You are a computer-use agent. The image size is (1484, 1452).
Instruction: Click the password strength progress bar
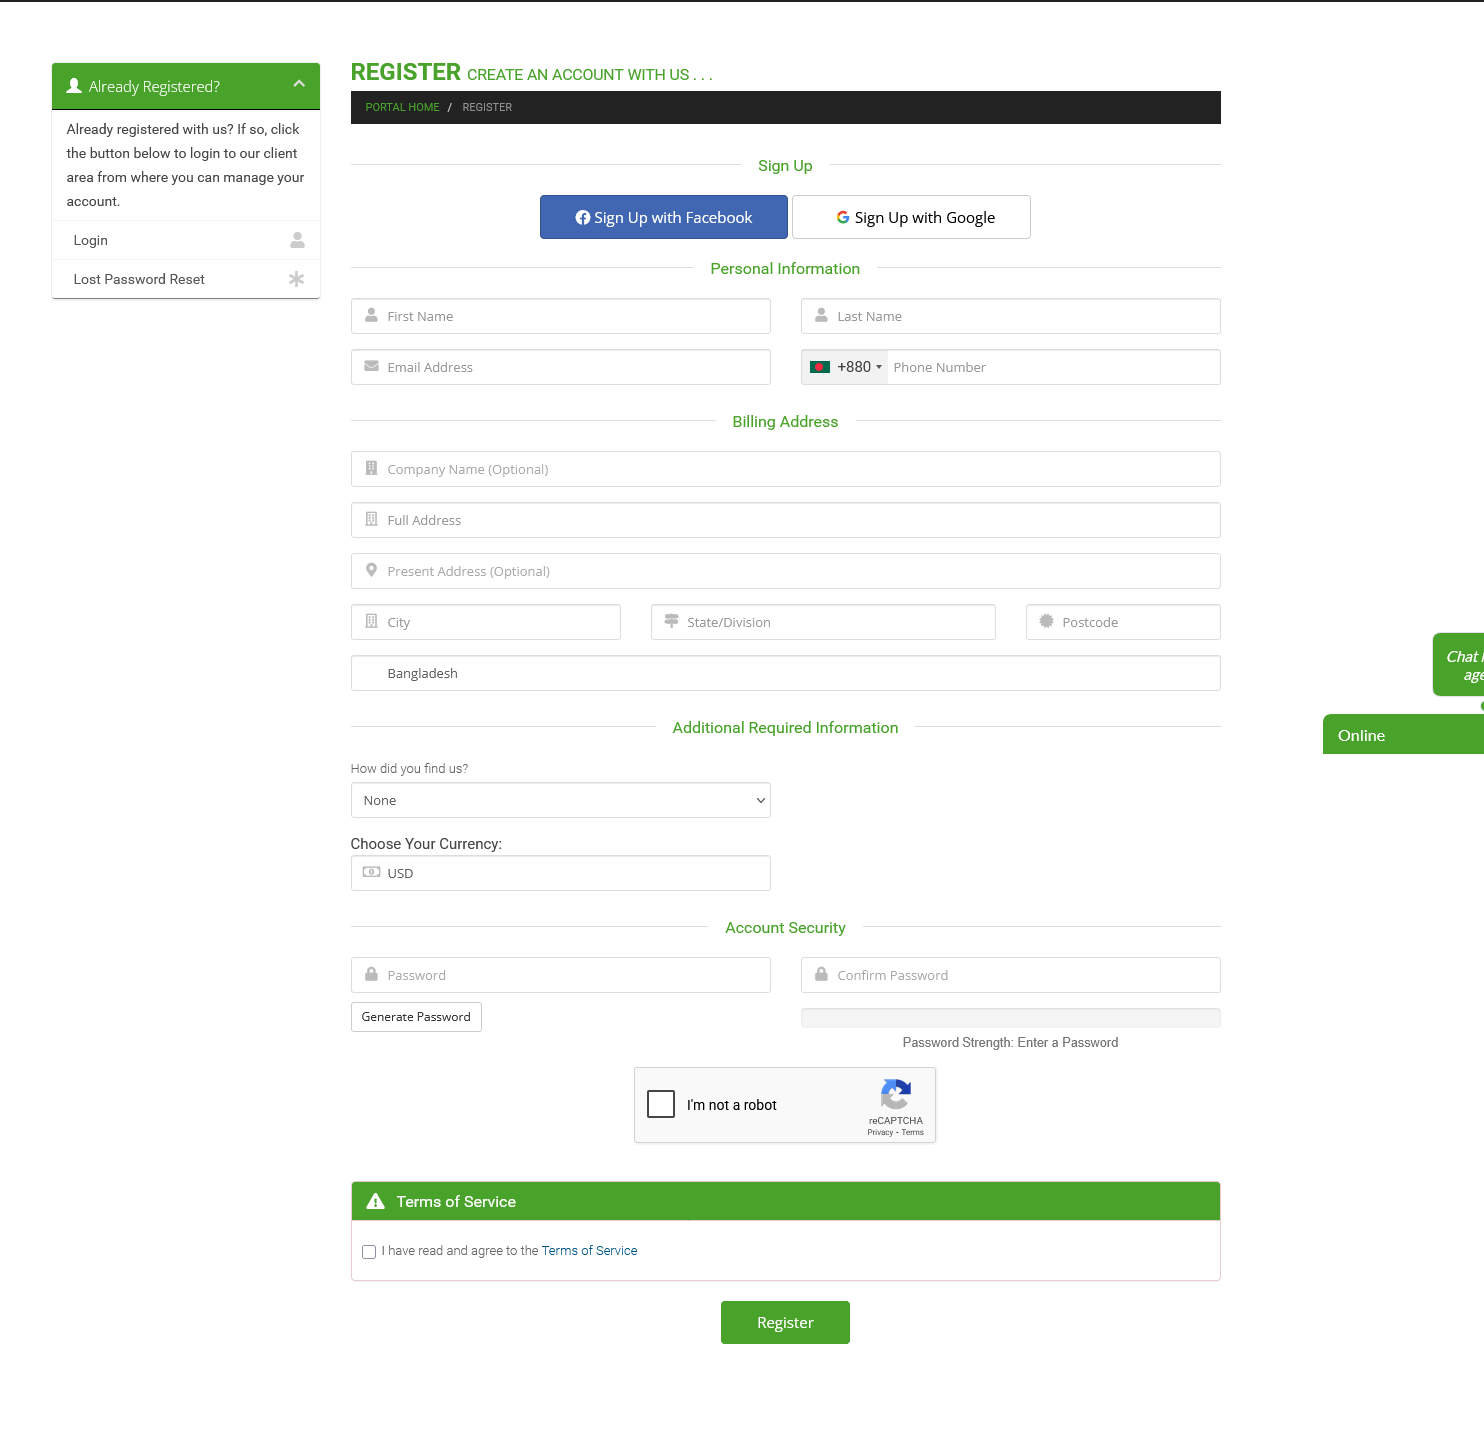[1010, 1018]
